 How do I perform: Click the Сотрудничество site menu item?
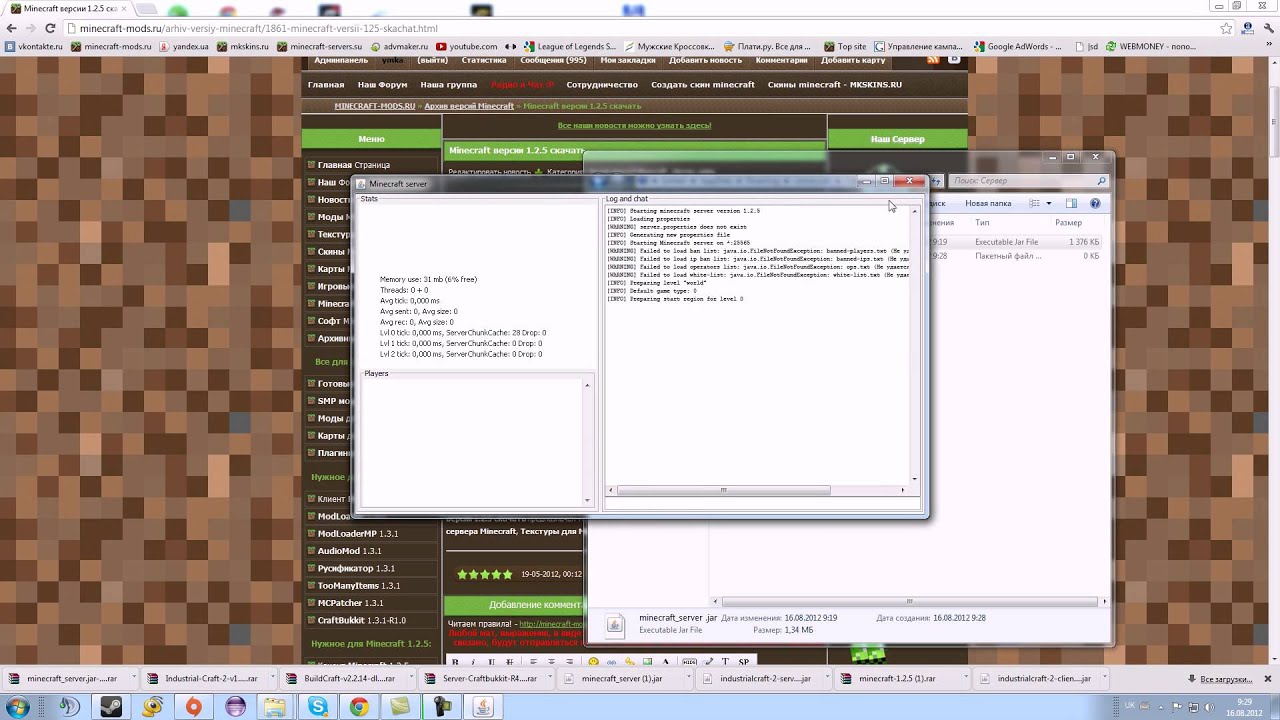coord(602,85)
